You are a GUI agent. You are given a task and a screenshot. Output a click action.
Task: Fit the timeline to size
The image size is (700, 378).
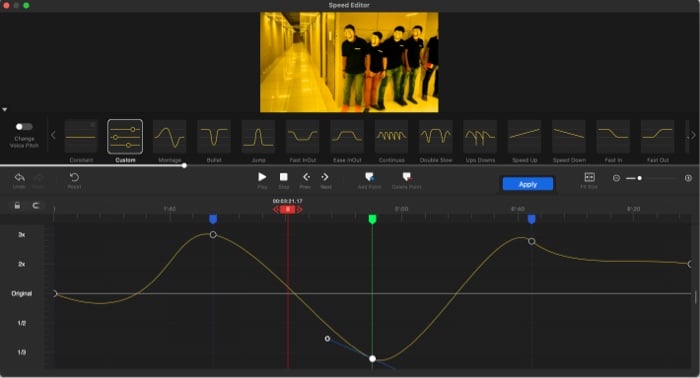[589, 177]
